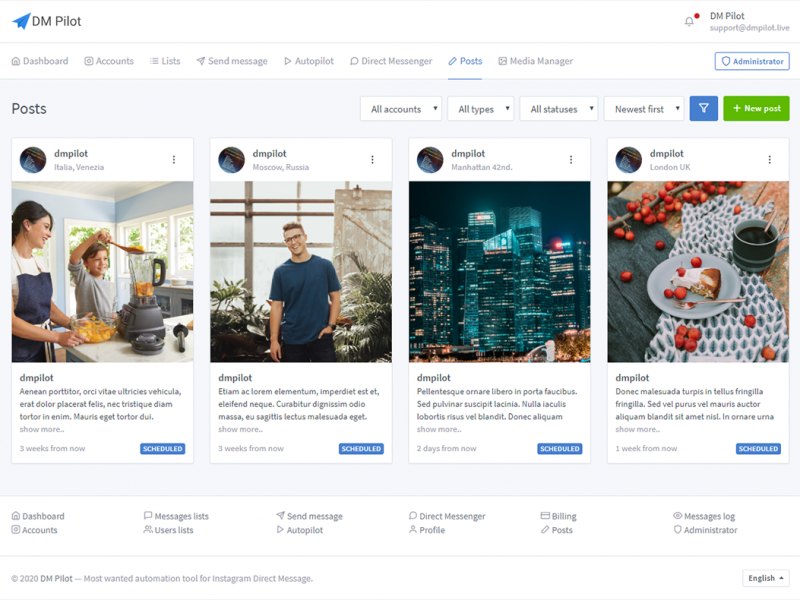Open the notifications bell

pos(689,21)
